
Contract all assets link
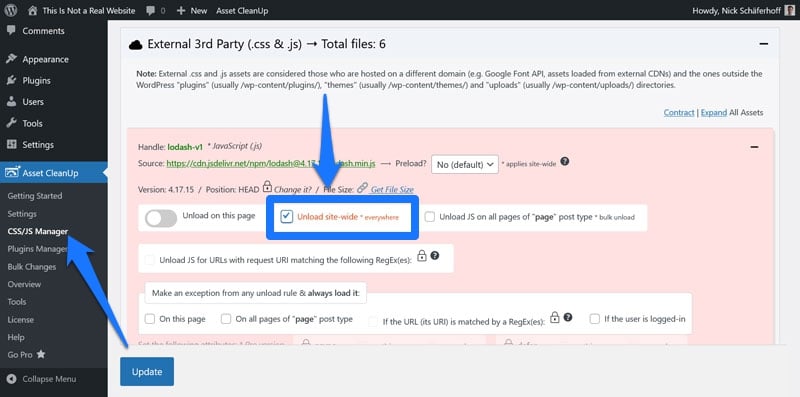tap(679, 113)
